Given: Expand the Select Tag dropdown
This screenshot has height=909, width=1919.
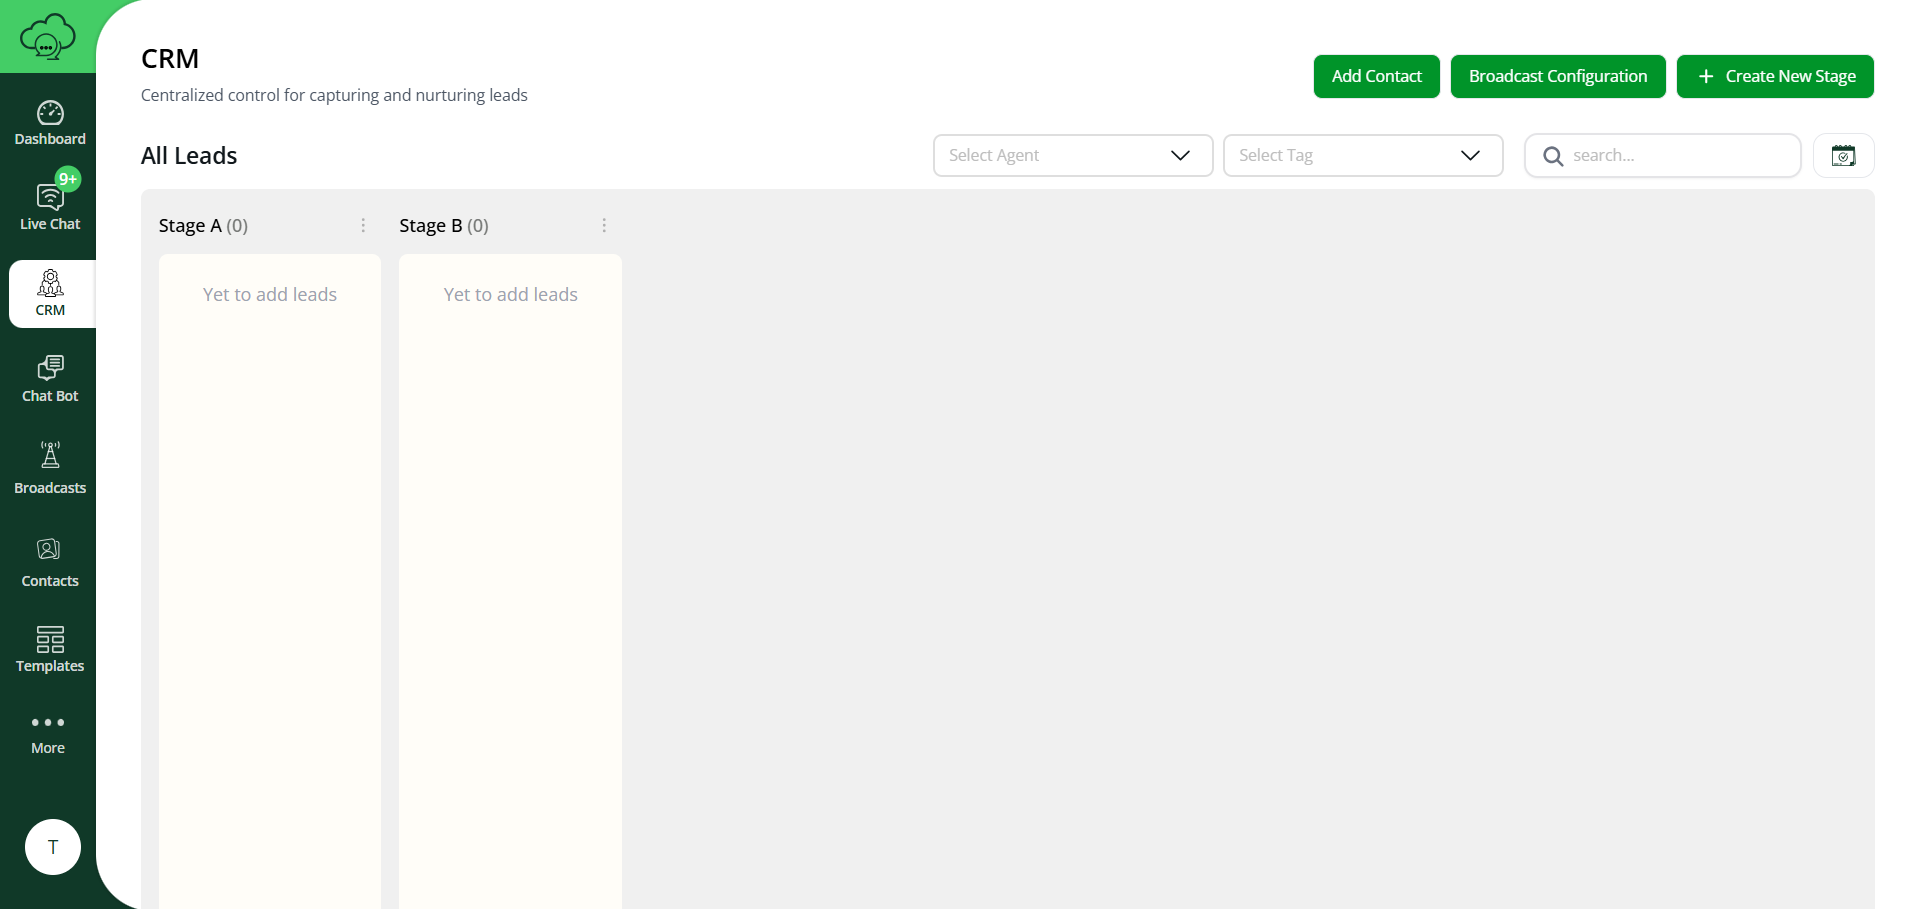Looking at the screenshot, I should tap(1362, 156).
